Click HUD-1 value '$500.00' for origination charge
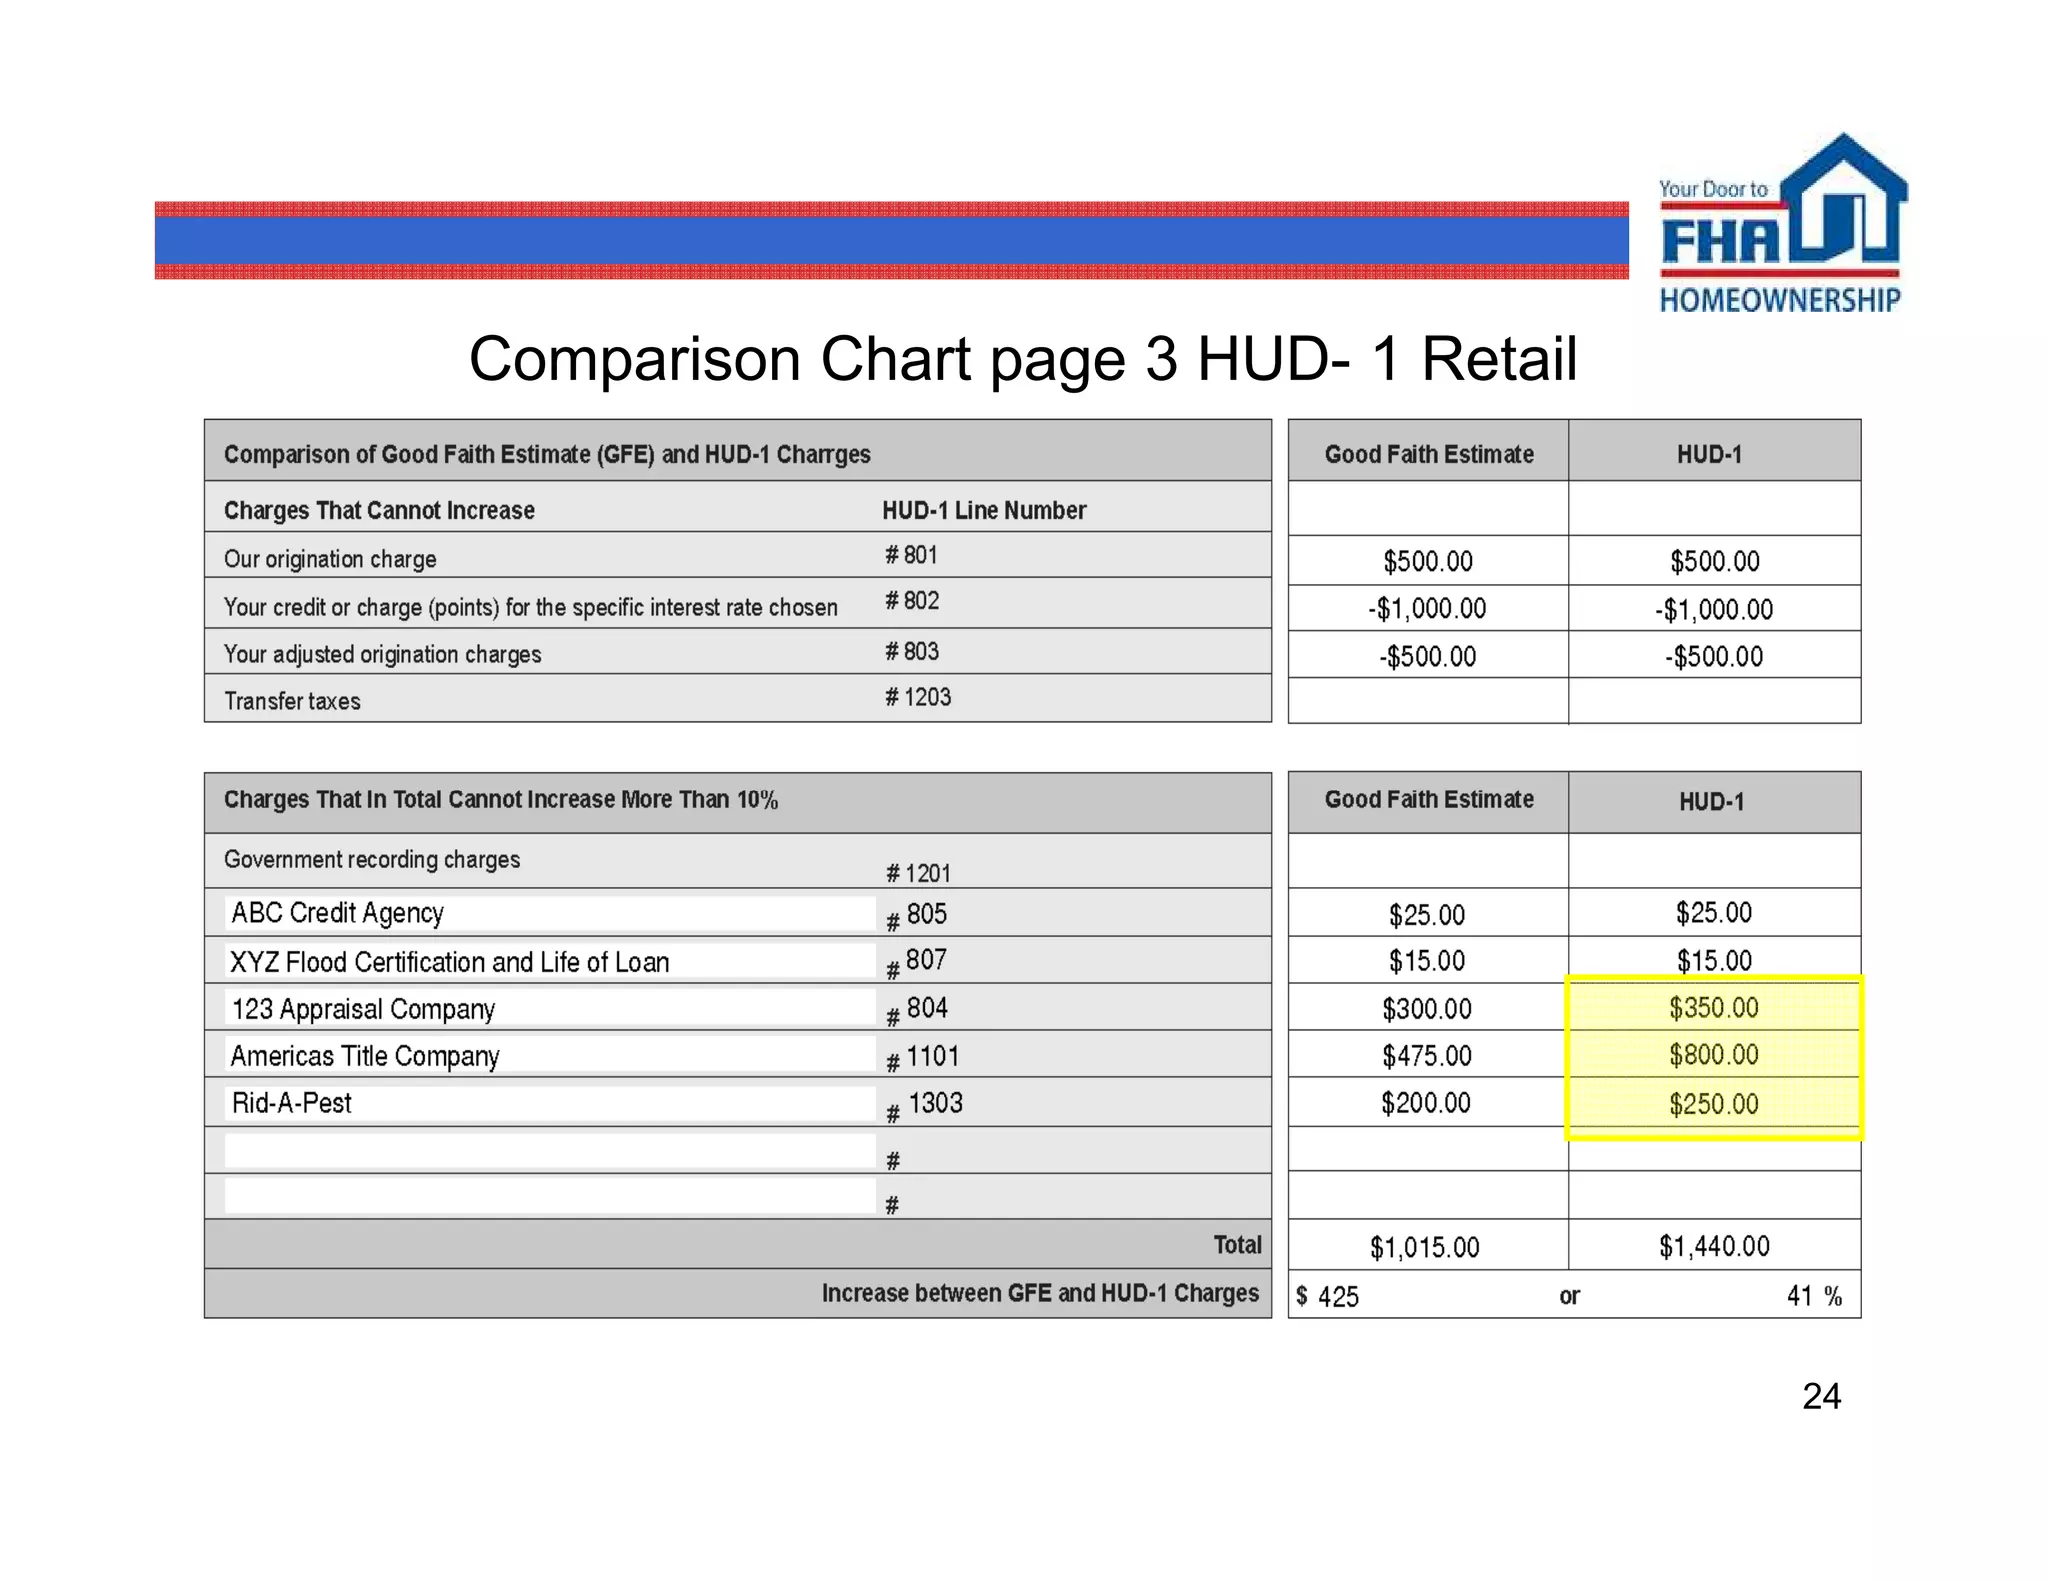 [1714, 561]
